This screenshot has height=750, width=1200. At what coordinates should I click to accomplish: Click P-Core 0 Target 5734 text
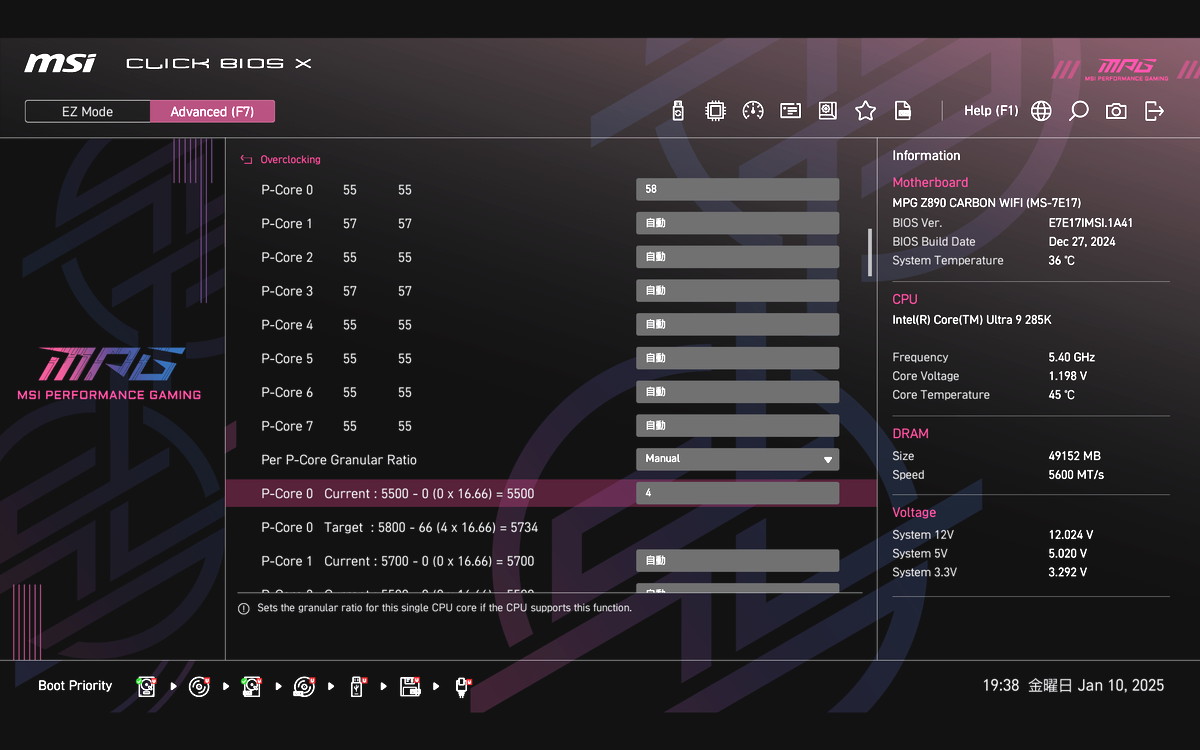point(400,527)
